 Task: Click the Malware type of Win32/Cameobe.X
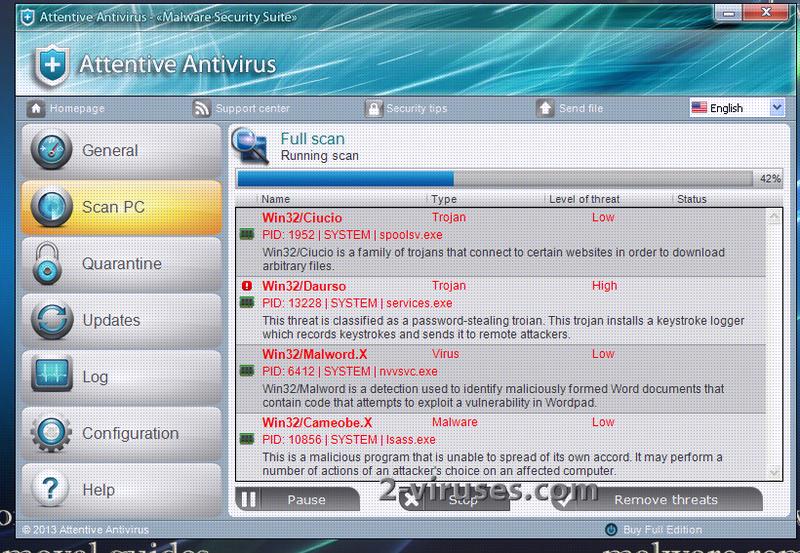tap(455, 422)
